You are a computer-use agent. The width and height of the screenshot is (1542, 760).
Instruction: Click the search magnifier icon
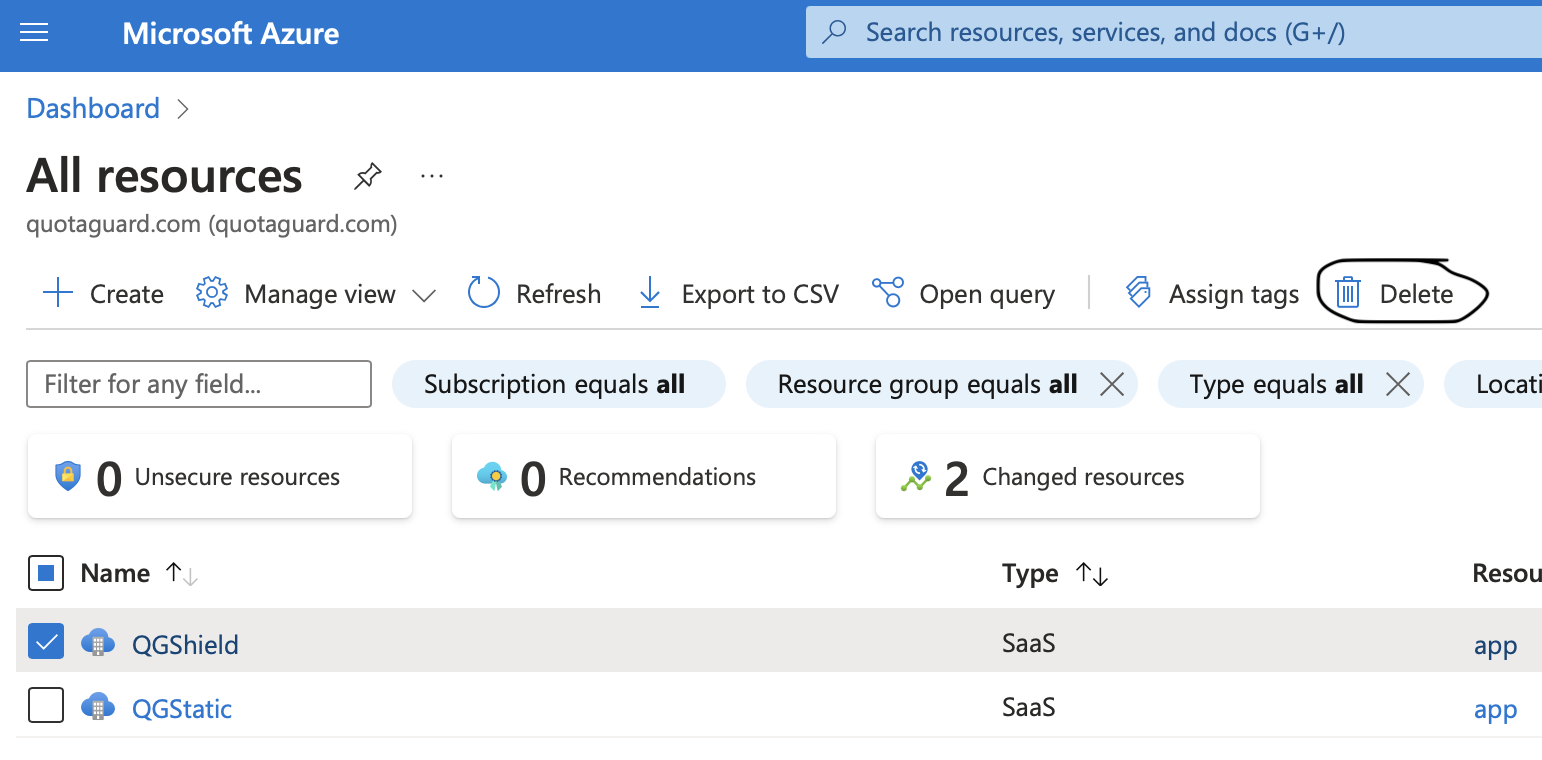(x=834, y=33)
